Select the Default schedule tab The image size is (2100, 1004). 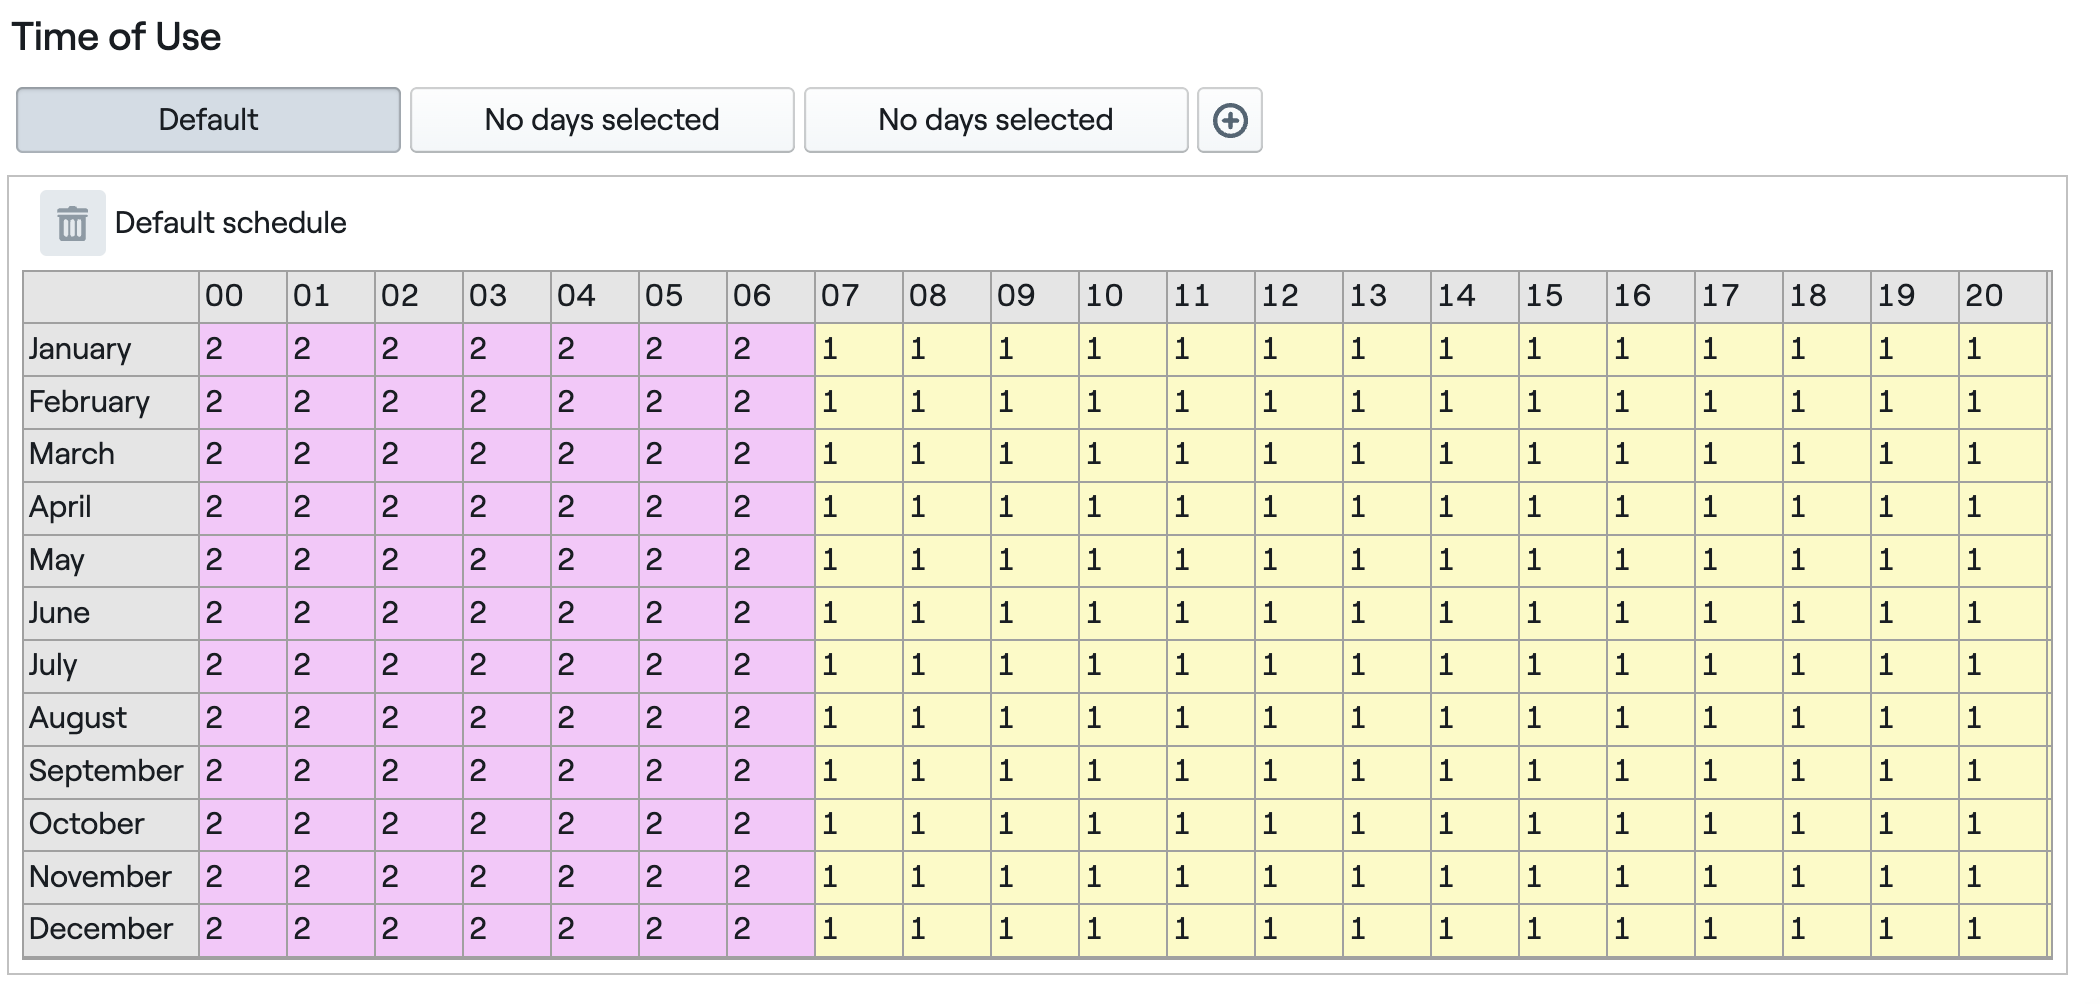208,120
